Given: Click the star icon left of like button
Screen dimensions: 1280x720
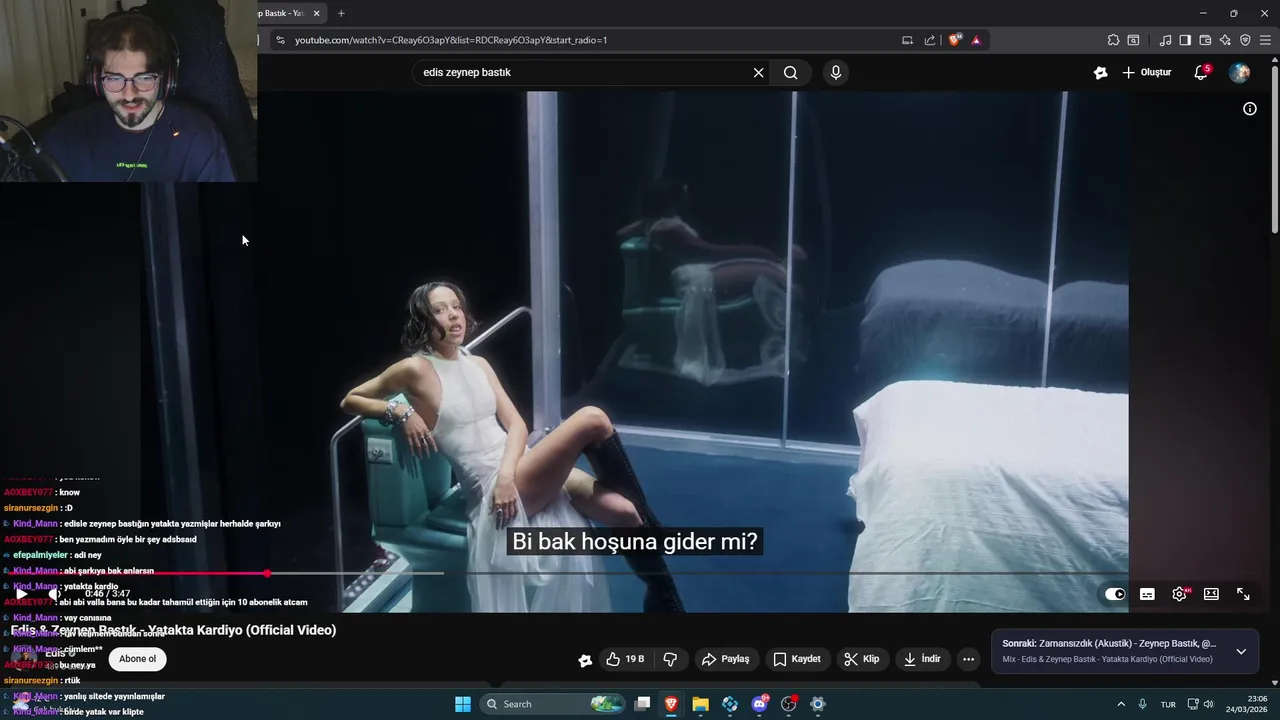Looking at the screenshot, I should [585, 659].
